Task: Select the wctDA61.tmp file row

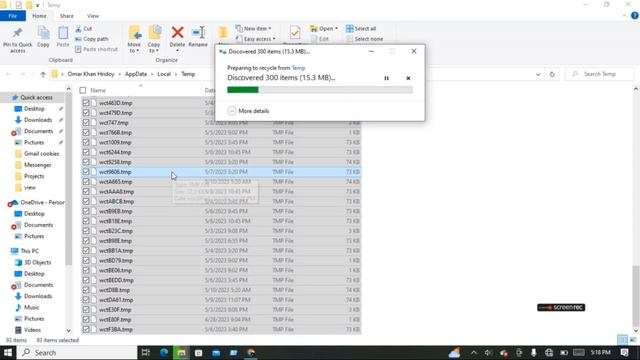Action: [x=221, y=300]
